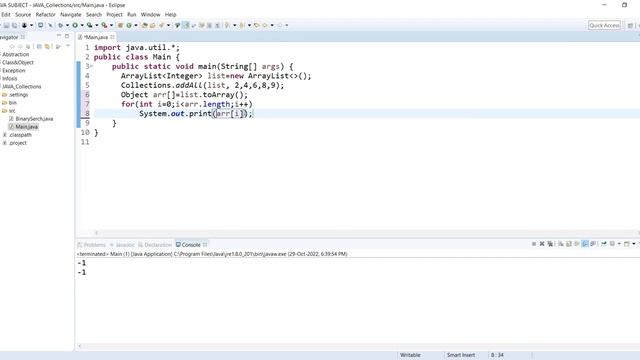Viewport: 640px width, 360px height.
Task: Select BinarySerch.java in Navigator tree
Action: [34, 119]
